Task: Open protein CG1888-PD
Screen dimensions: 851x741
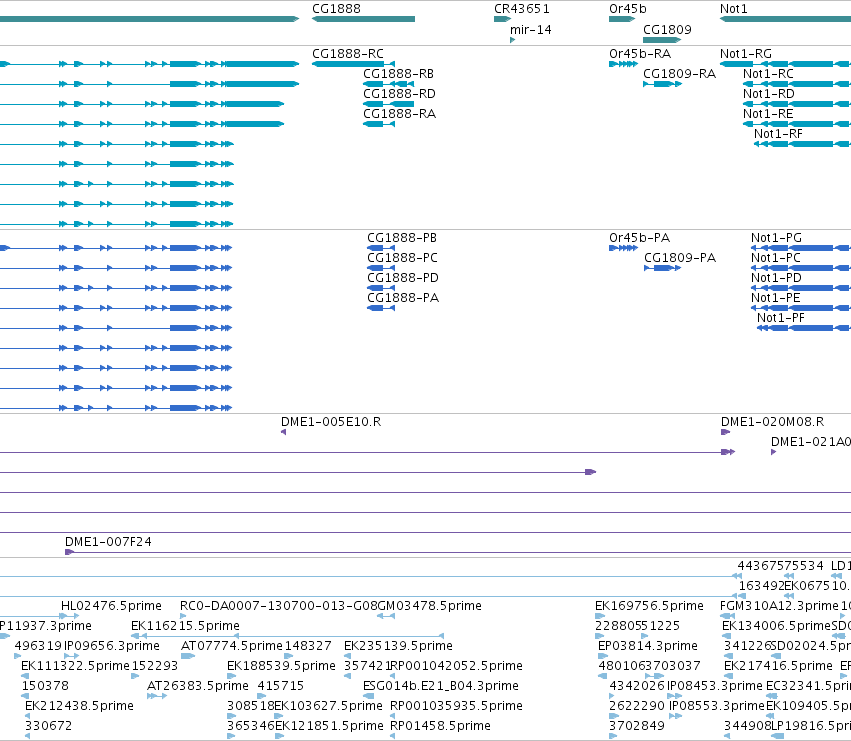Action: tap(381, 288)
